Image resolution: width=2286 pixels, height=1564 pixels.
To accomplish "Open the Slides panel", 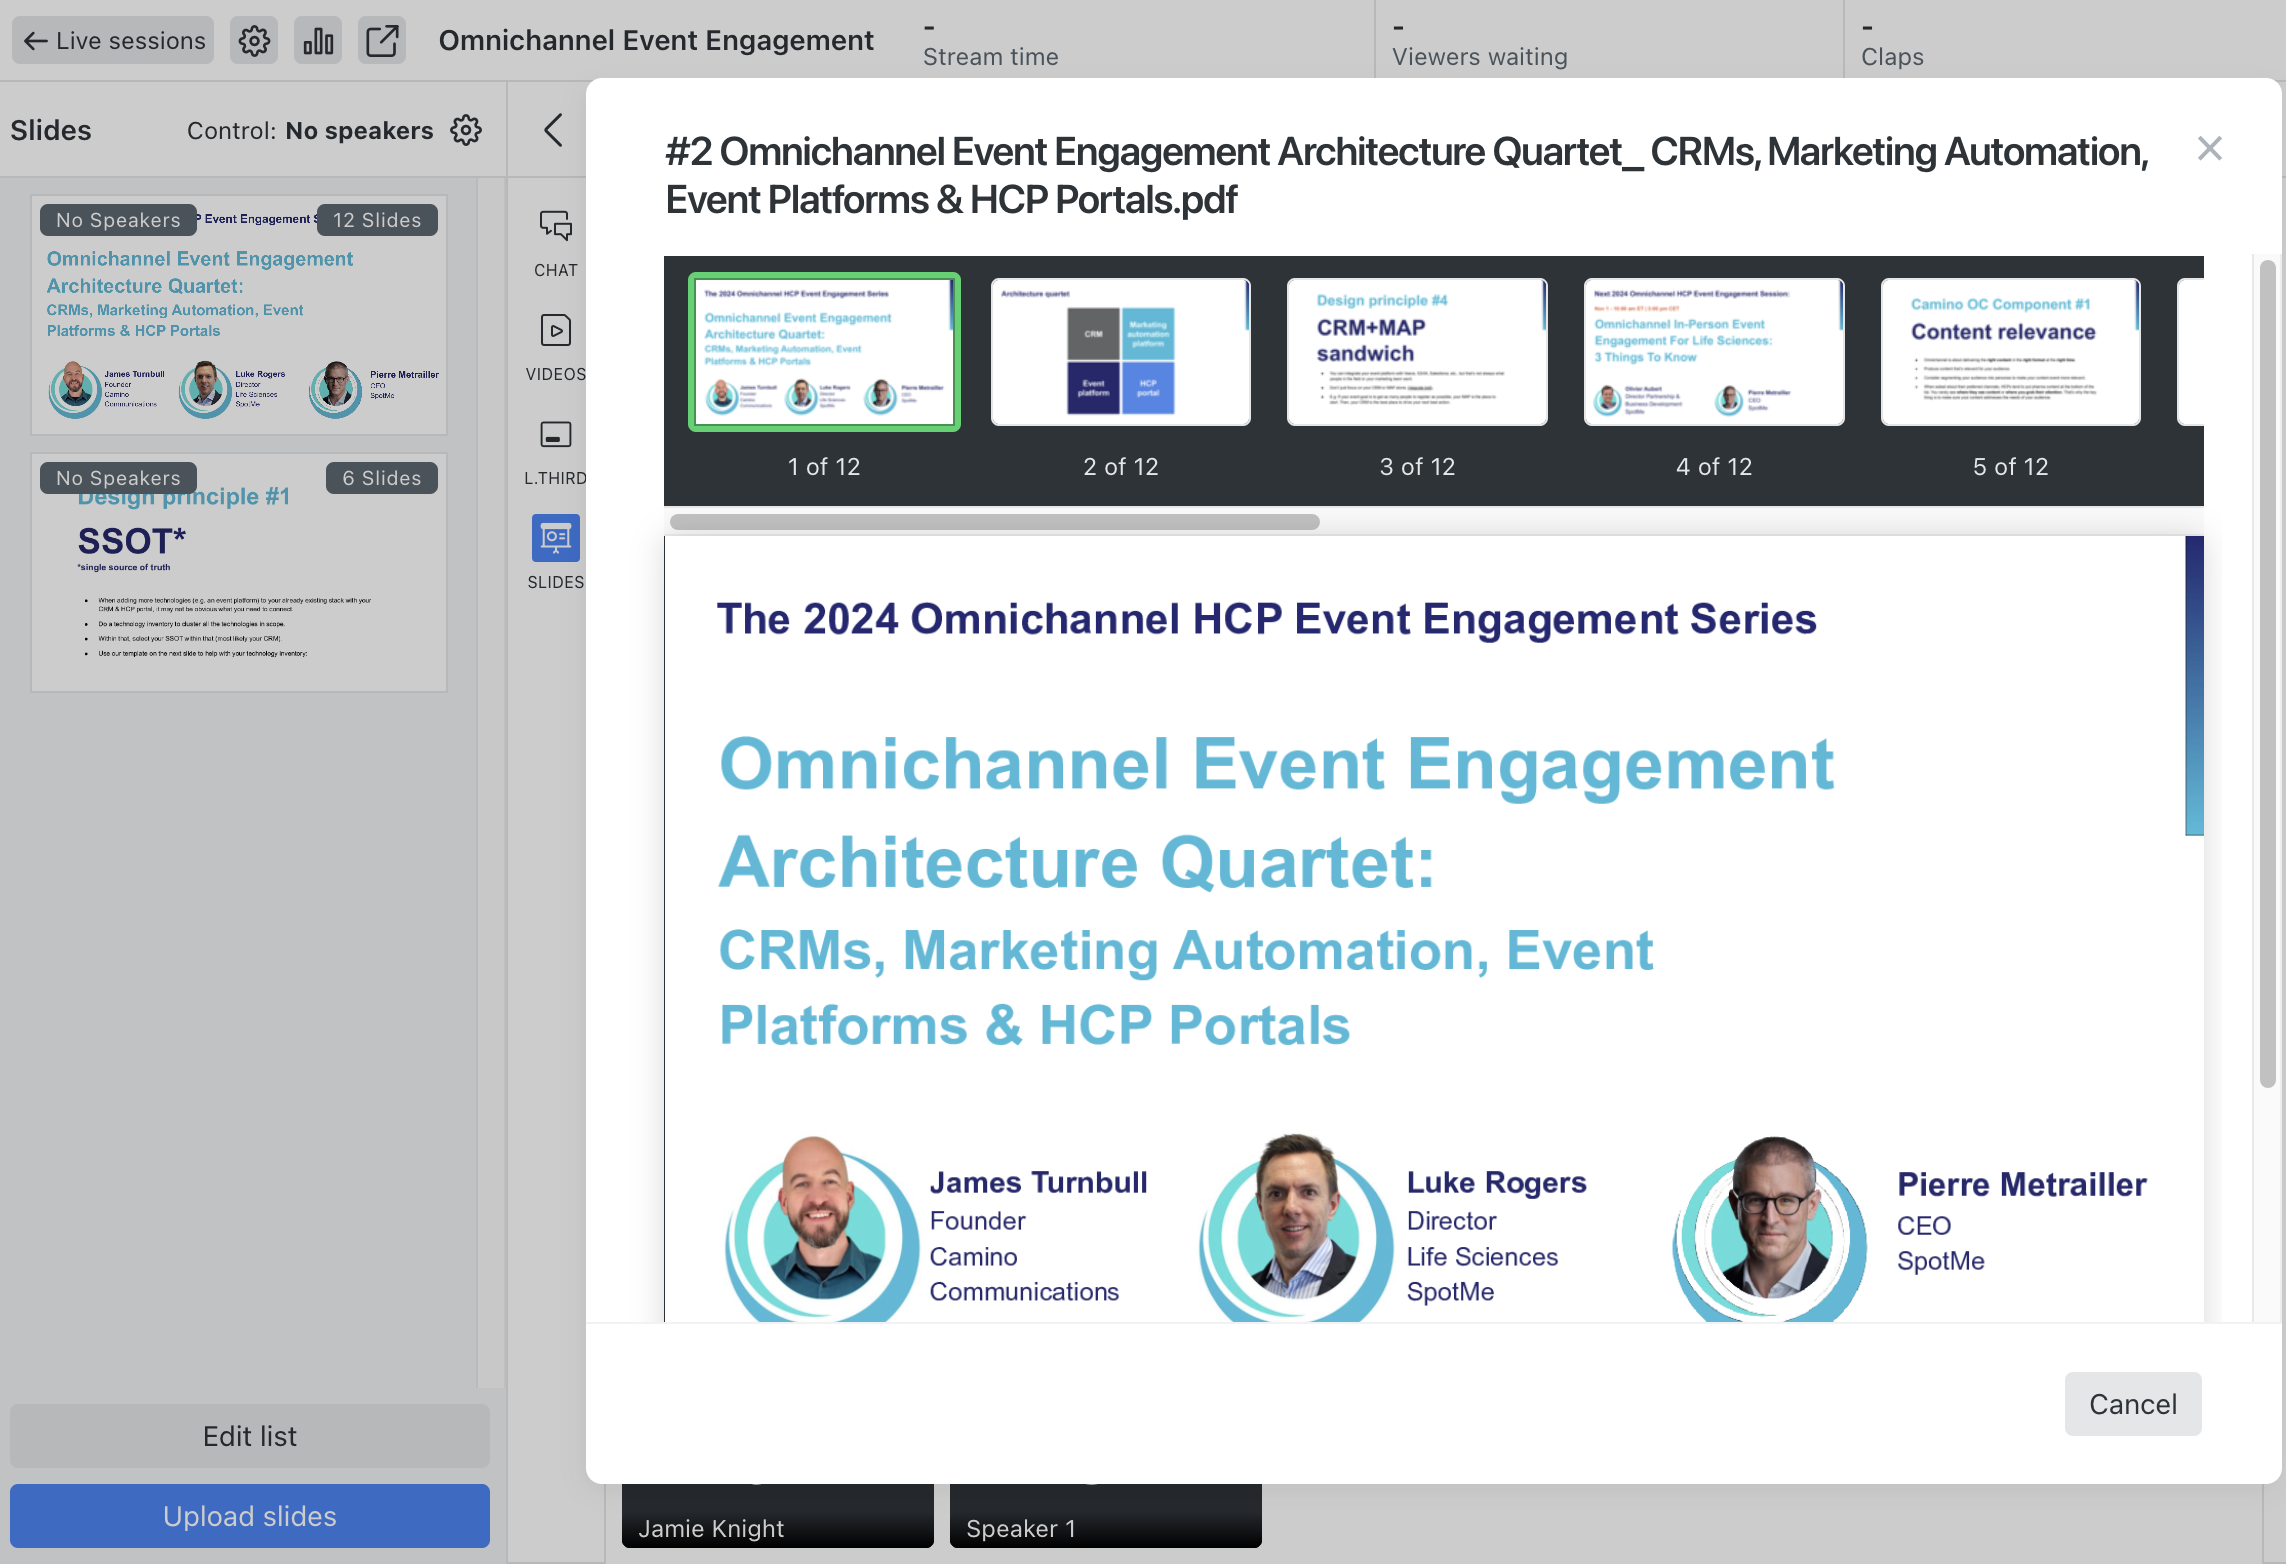I will (556, 553).
